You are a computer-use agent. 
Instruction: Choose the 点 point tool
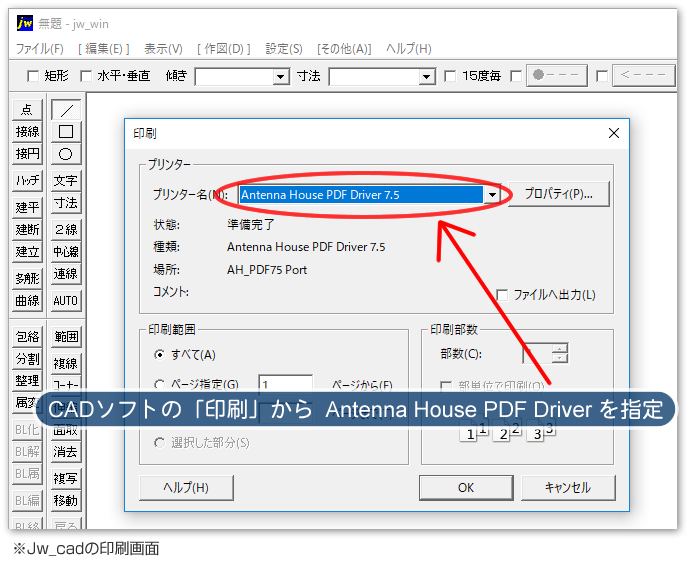[27, 109]
